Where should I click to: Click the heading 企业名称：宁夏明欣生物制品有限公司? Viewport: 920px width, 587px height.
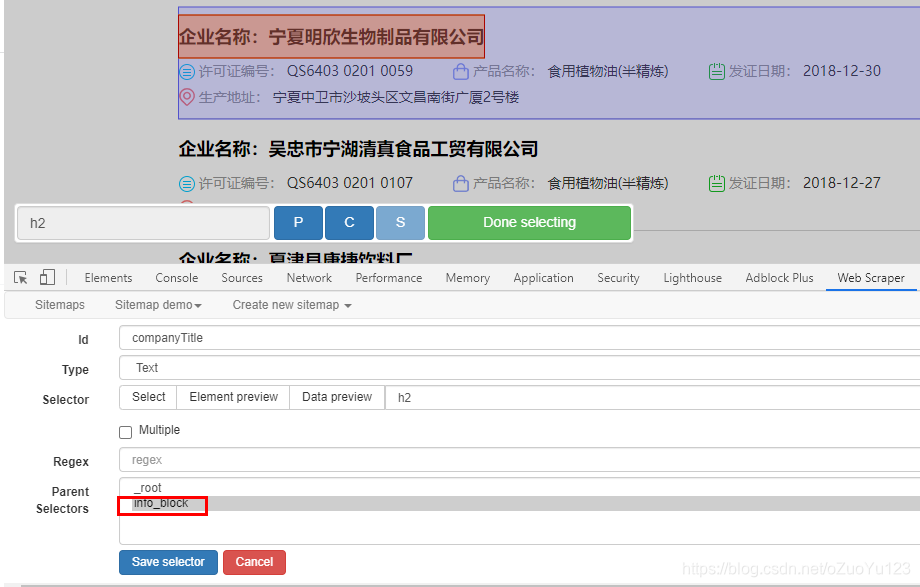click(x=332, y=37)
